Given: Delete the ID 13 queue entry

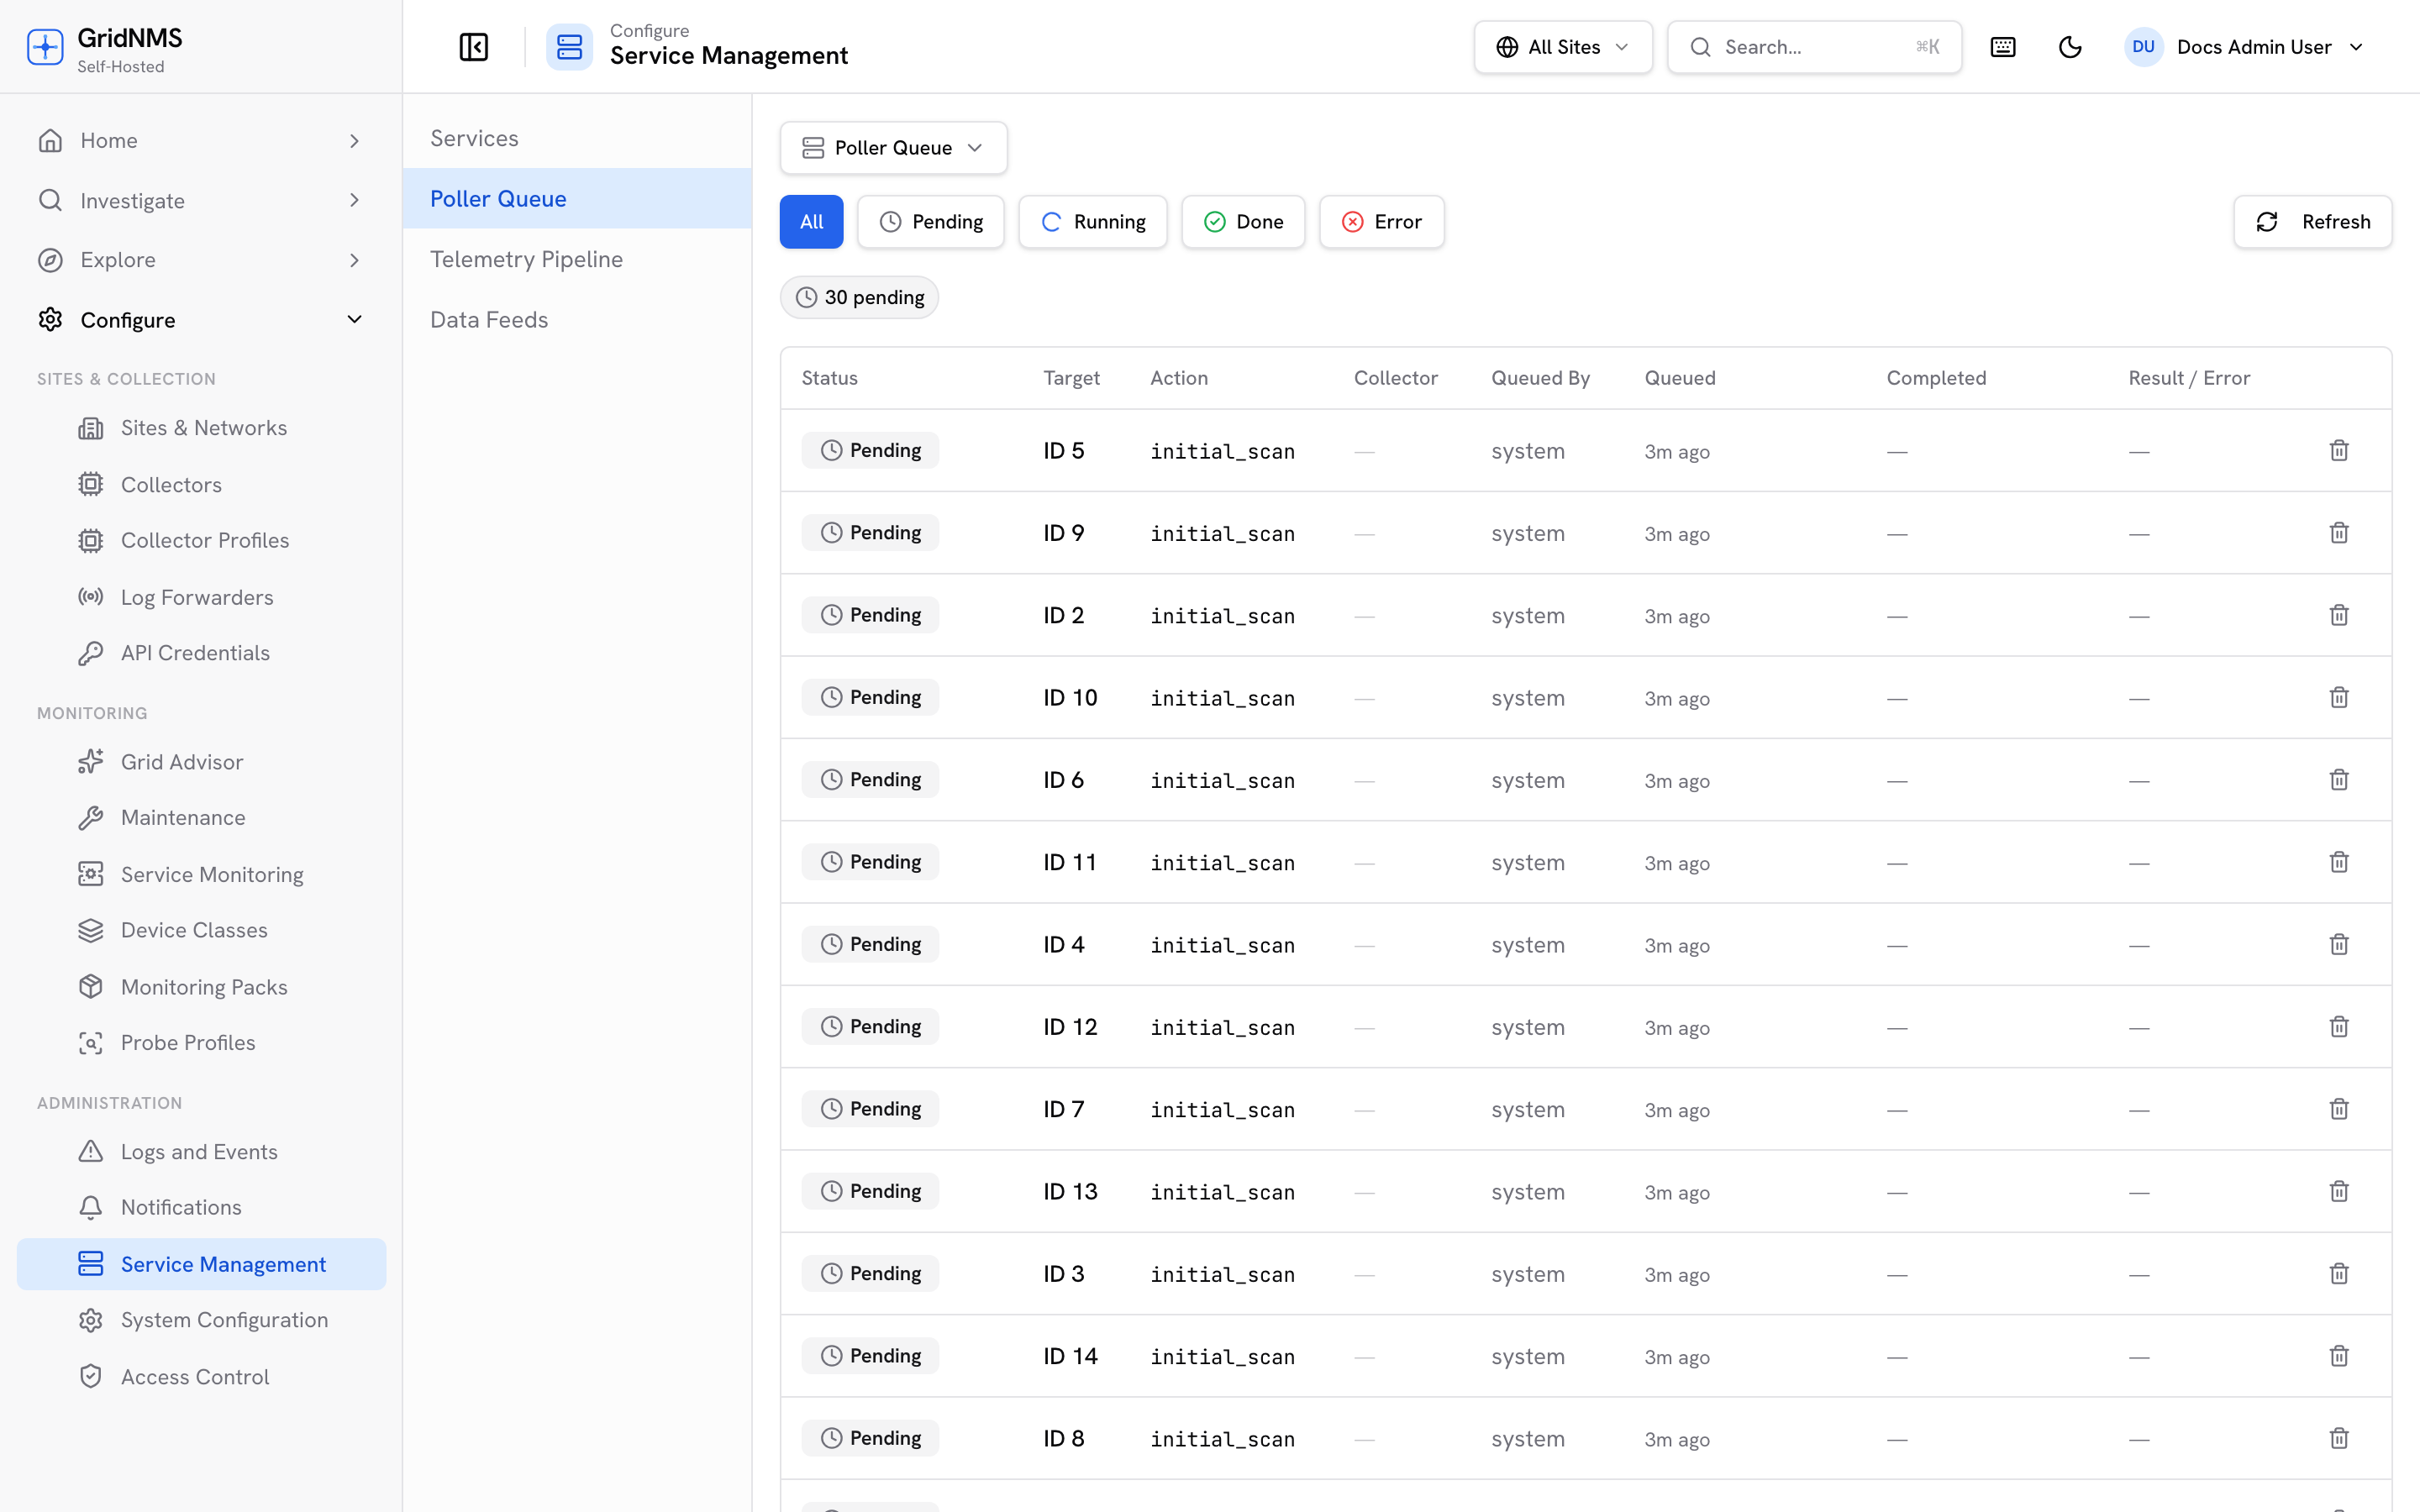Looking at the screenshot, I should 2339,1191.
